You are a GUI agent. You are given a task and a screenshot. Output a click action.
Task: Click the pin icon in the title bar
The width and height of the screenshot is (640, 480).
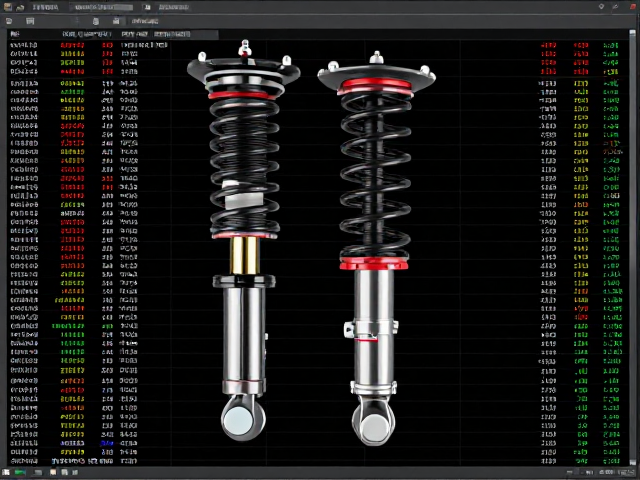(601, 7)
